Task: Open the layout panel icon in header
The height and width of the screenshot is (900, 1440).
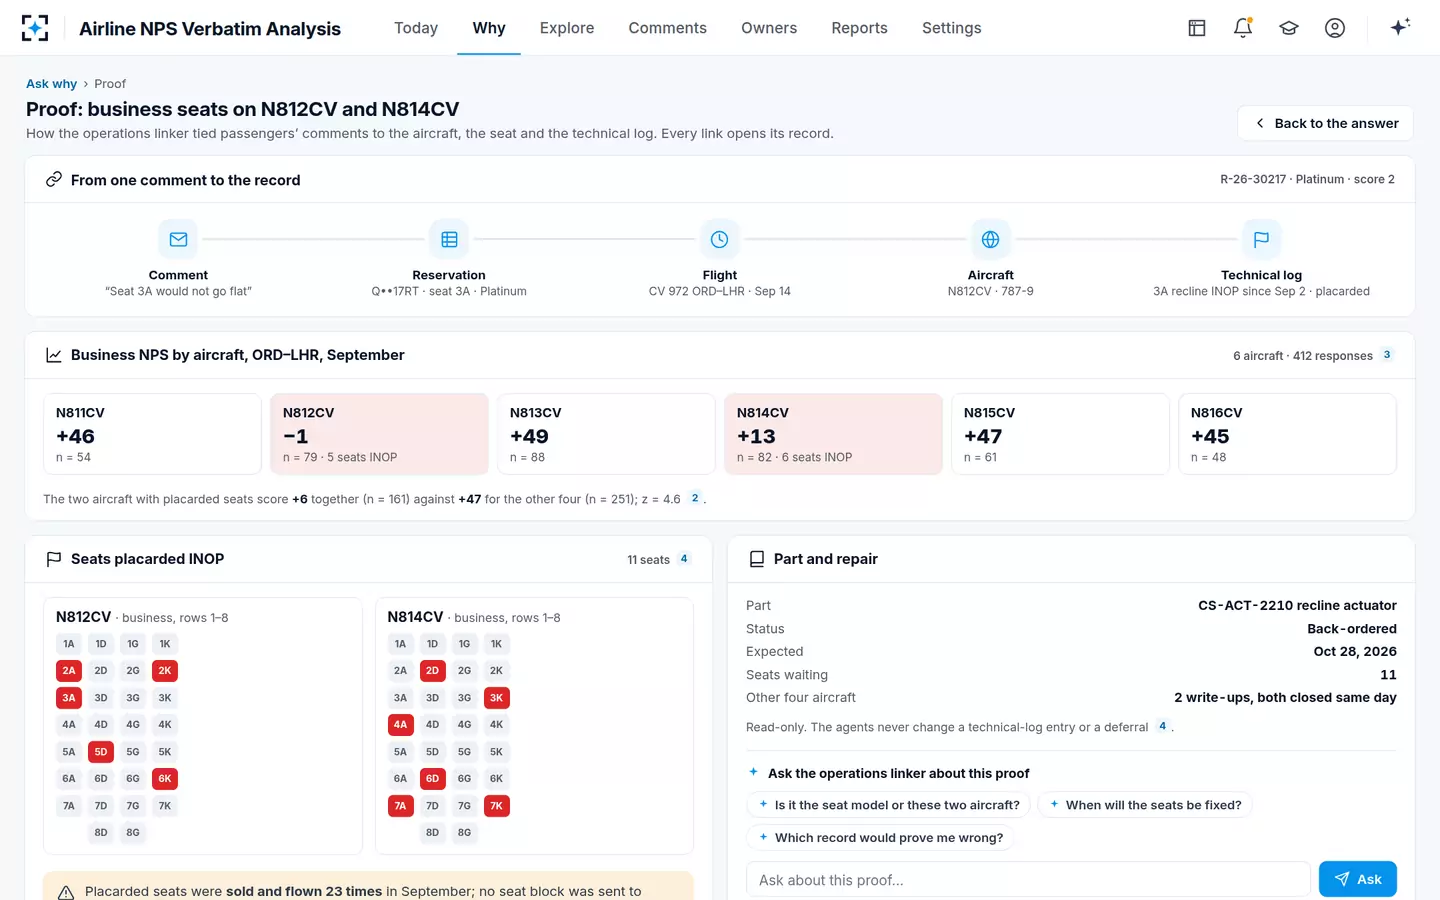Action: [x=1197, y=28]
